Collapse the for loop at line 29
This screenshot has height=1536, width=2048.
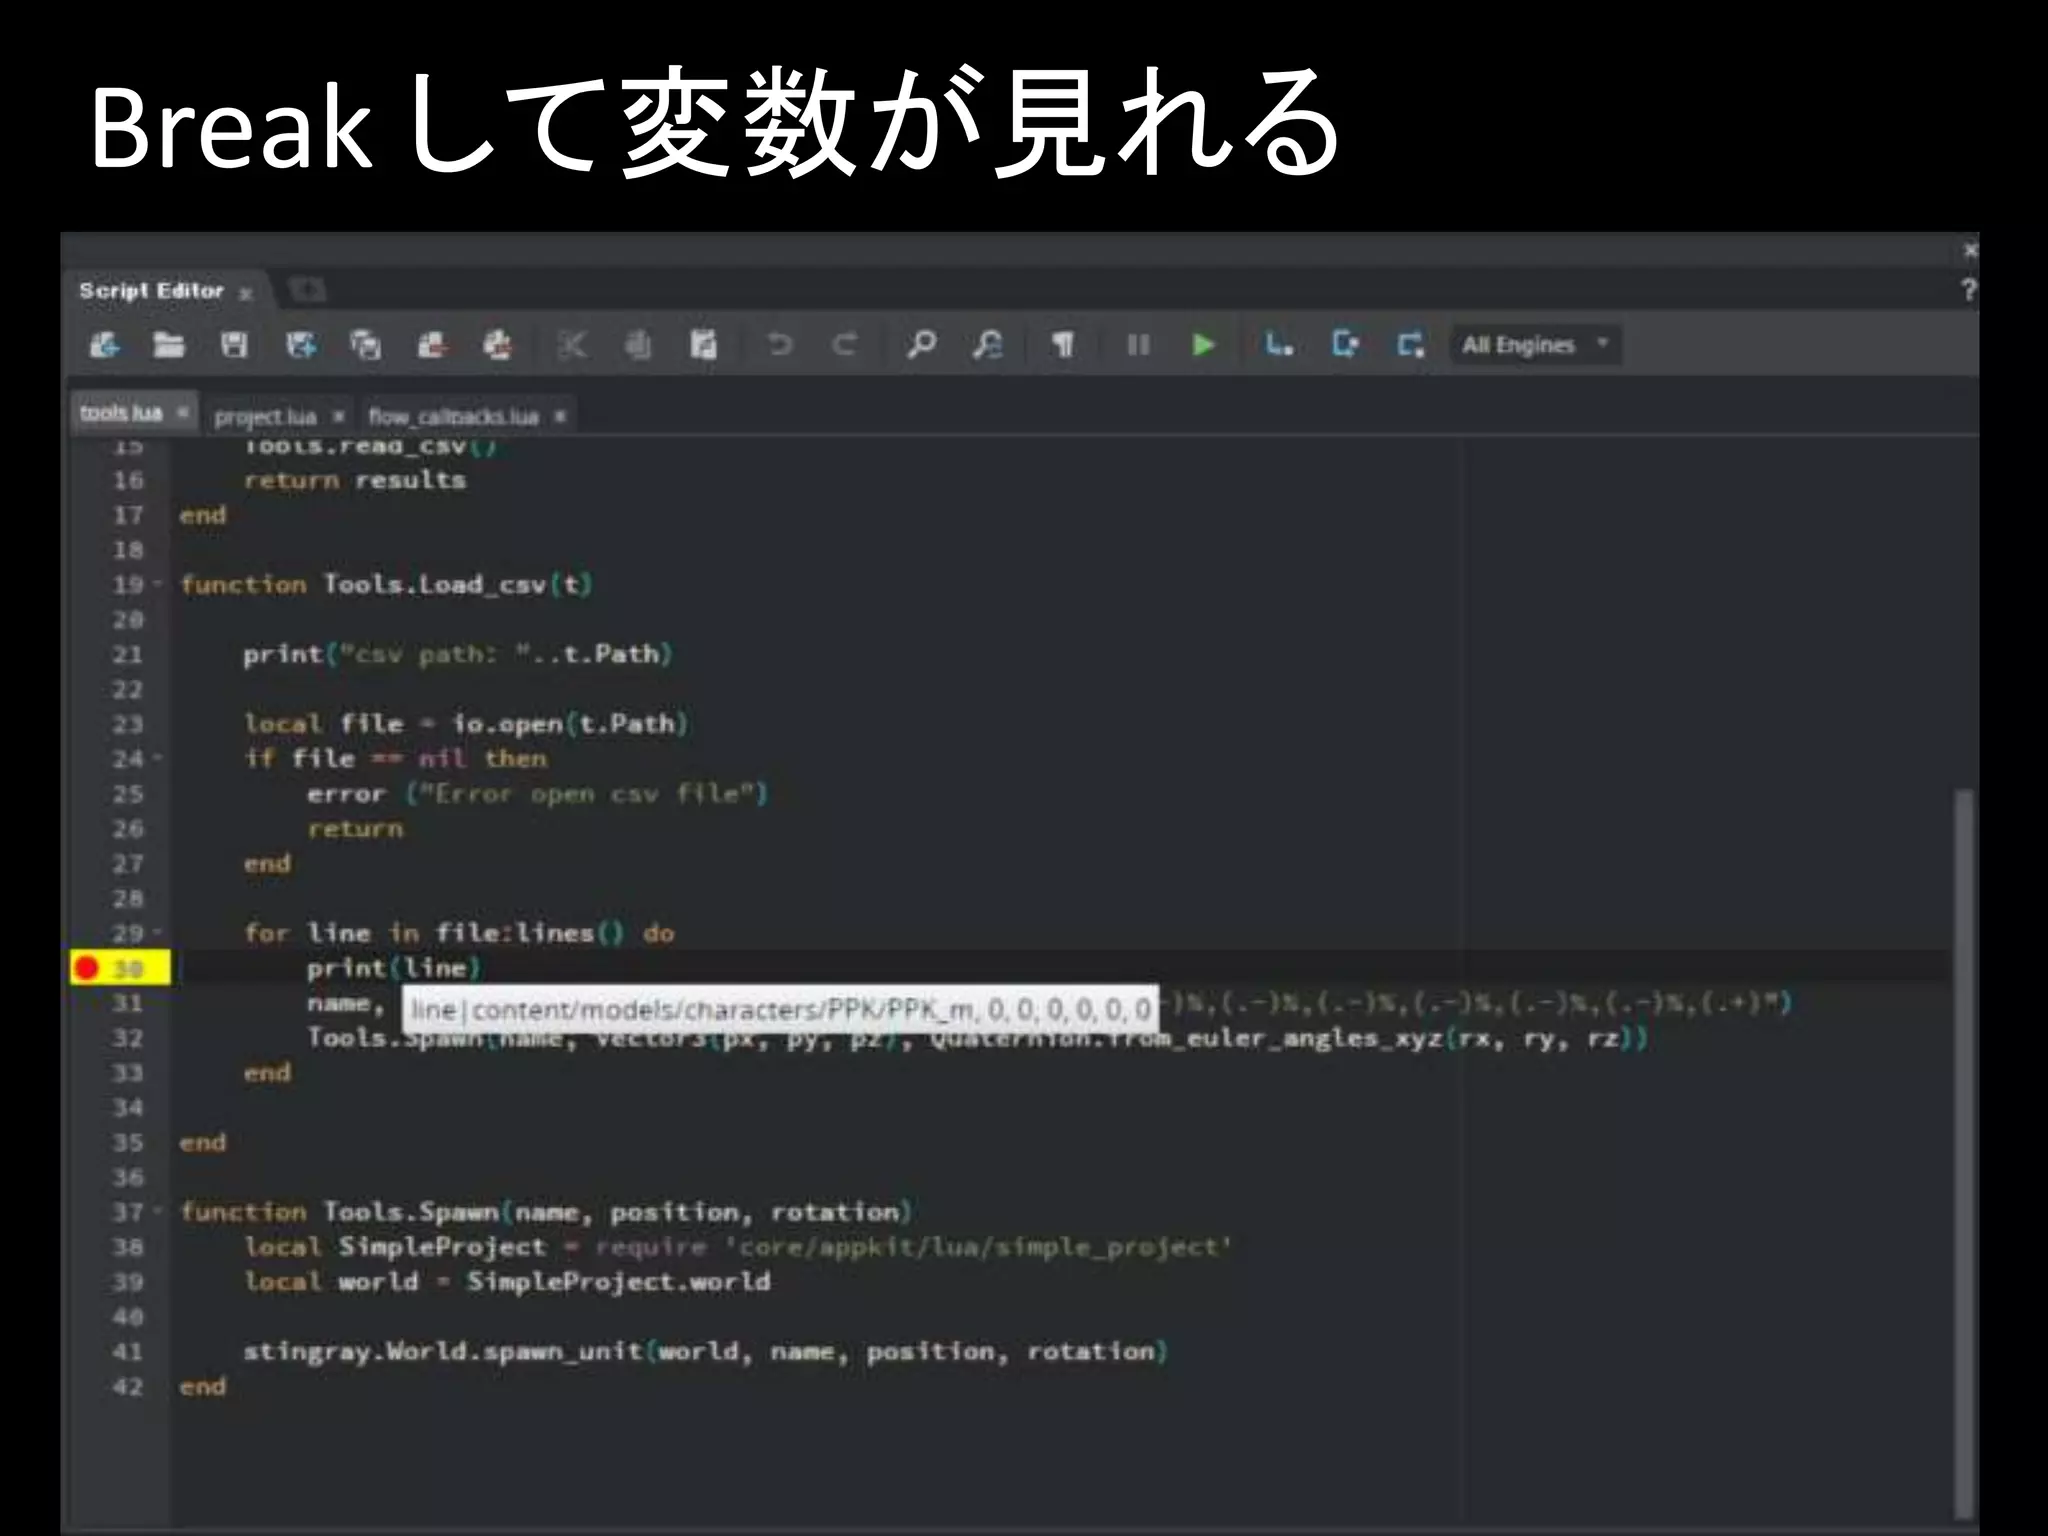click(157, 933)
